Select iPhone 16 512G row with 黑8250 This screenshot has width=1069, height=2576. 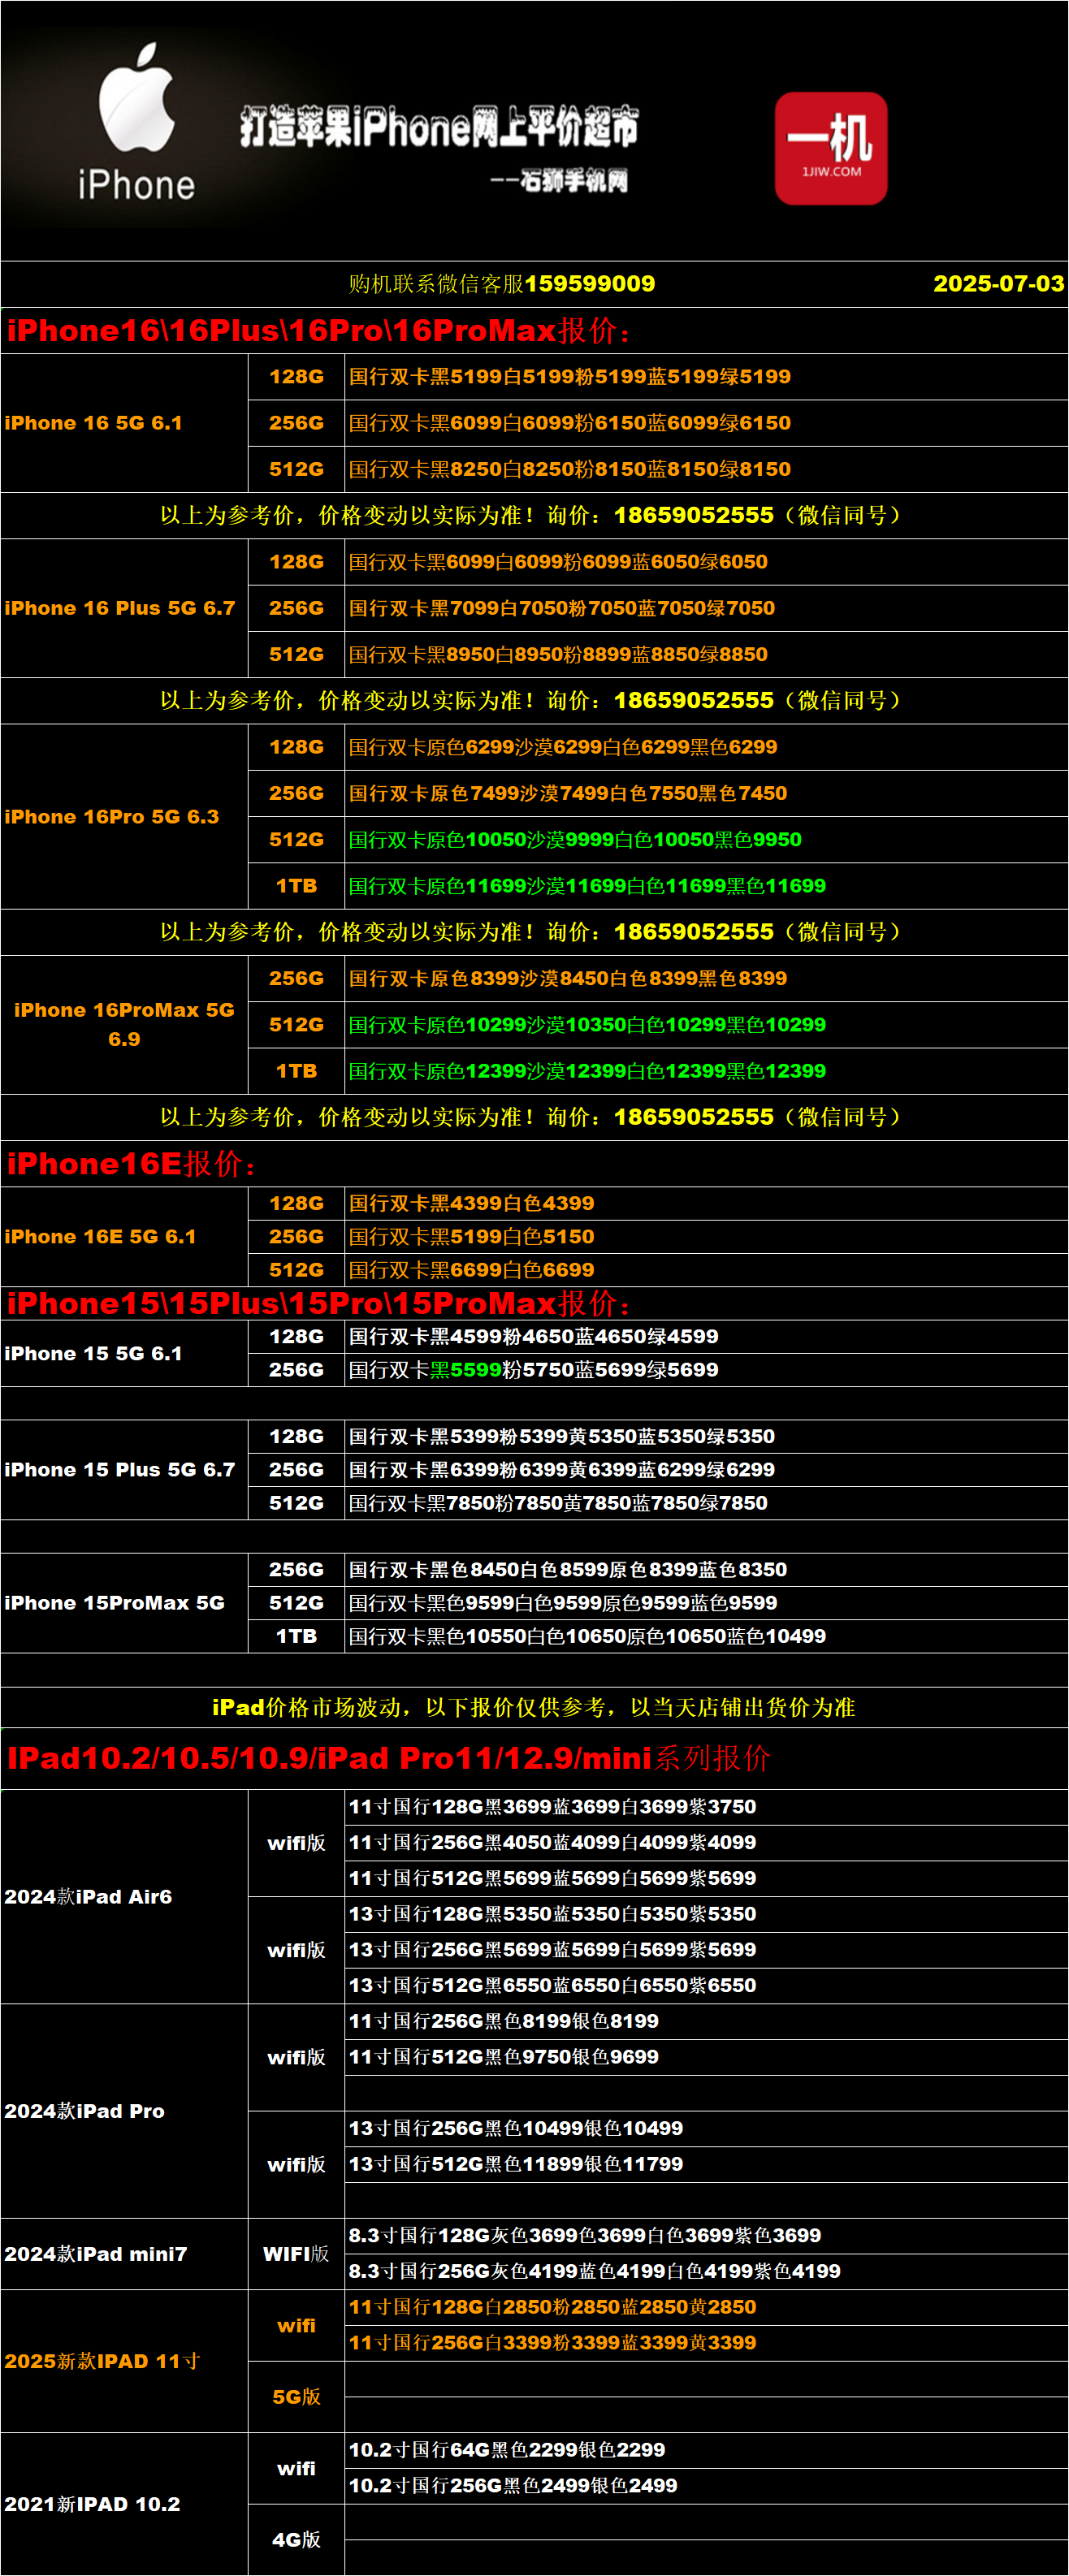click(x=706, y=469)
